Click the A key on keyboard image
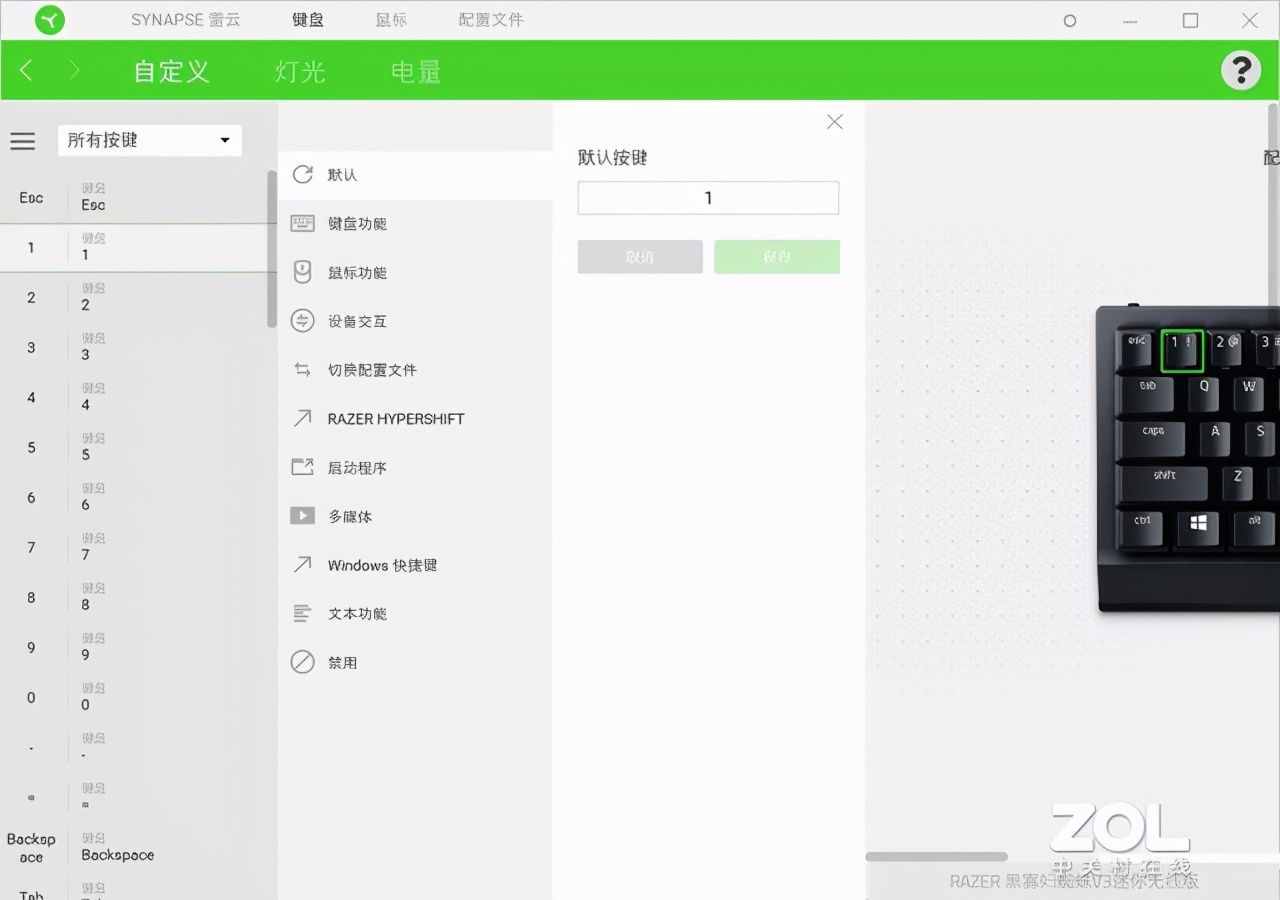The image size is (1280, 900). [1214, 437]
